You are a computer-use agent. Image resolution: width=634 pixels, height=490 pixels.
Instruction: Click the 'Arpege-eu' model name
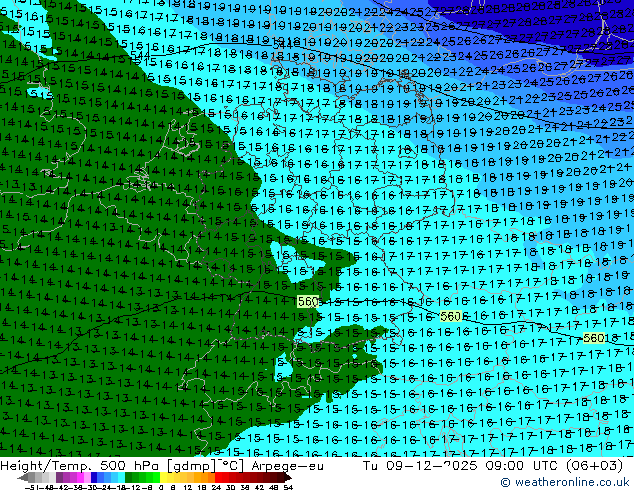pos(287,466)
